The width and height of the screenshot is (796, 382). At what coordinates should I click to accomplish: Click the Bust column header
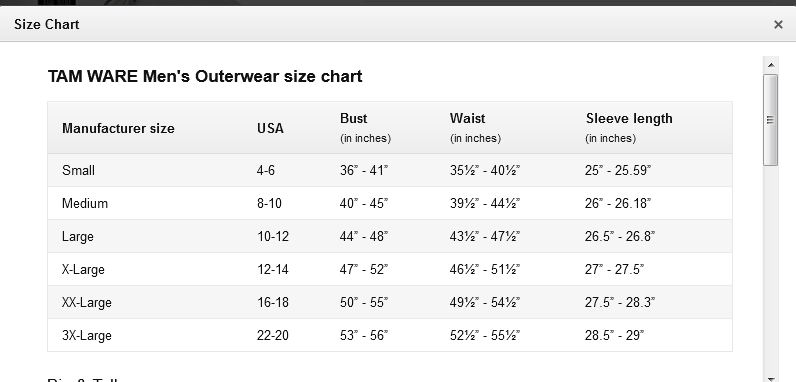click(x=353, y=118)
